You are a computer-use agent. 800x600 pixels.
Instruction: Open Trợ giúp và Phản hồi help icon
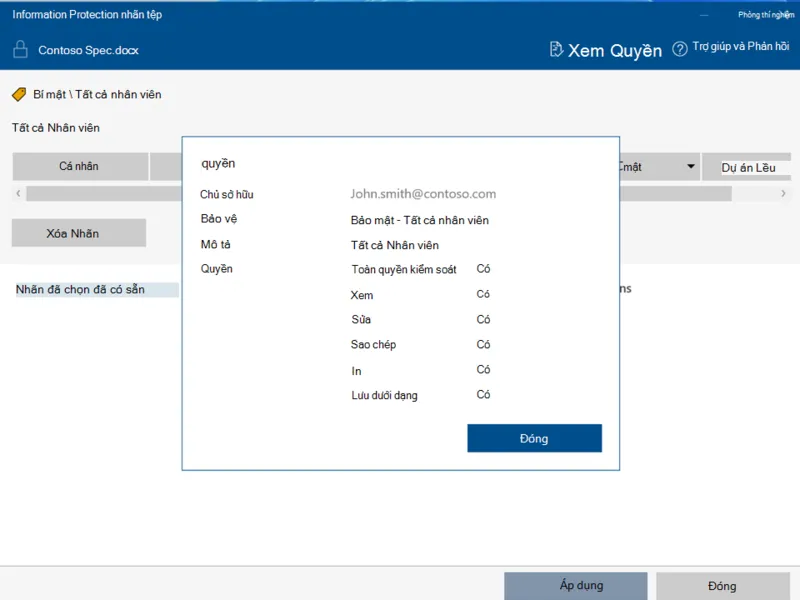(x=679, y=49)
